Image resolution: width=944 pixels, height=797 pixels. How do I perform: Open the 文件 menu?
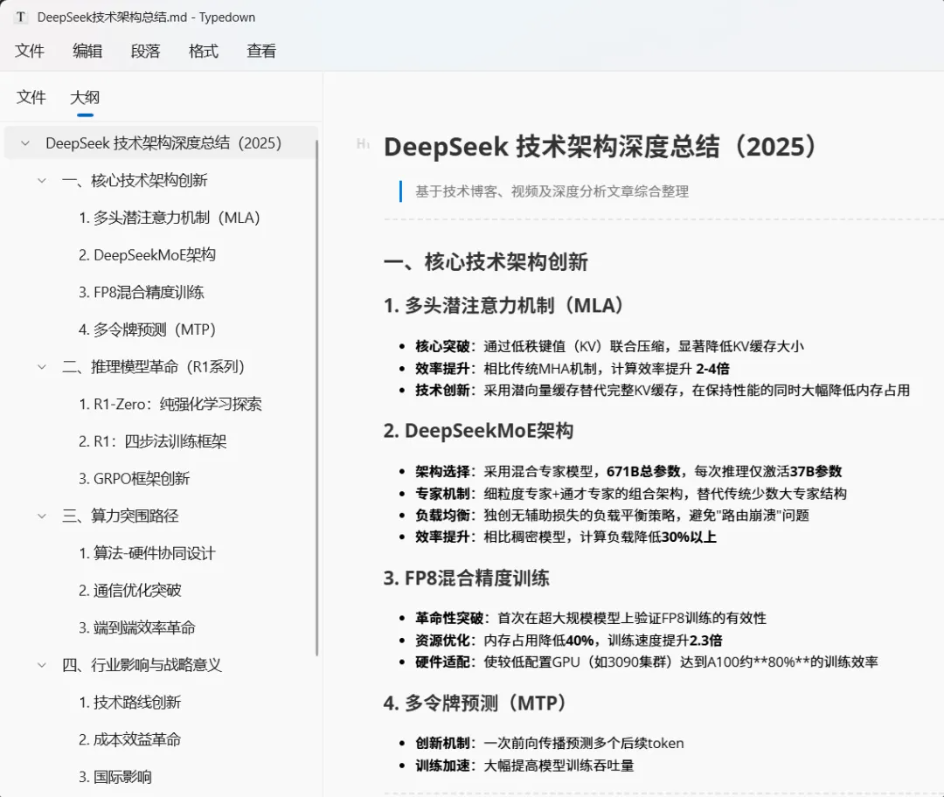pos(30,51)
